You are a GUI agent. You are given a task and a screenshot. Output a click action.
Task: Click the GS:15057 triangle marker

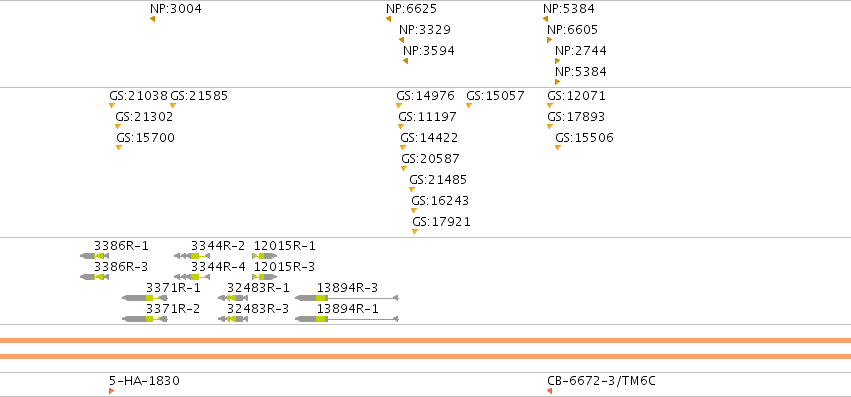coord(469,105)
